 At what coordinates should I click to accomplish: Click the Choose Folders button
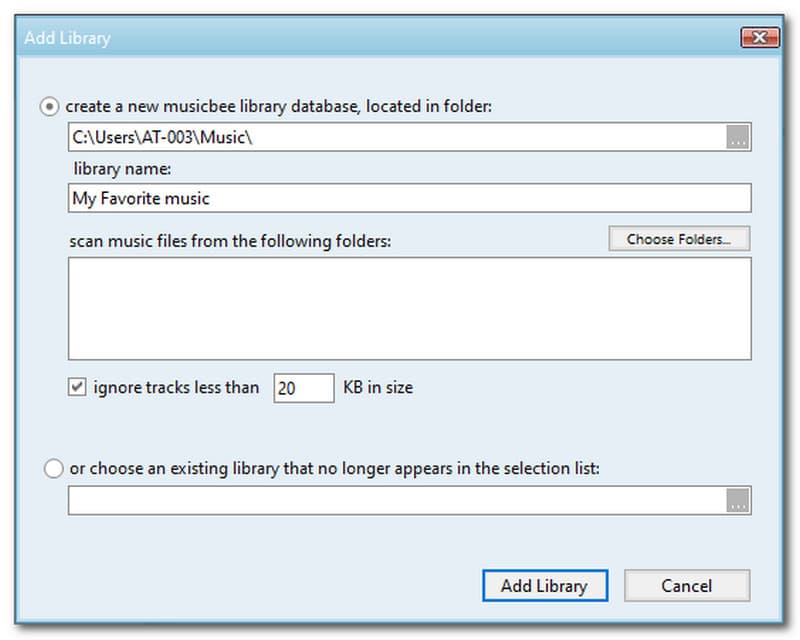coord(679,239)
